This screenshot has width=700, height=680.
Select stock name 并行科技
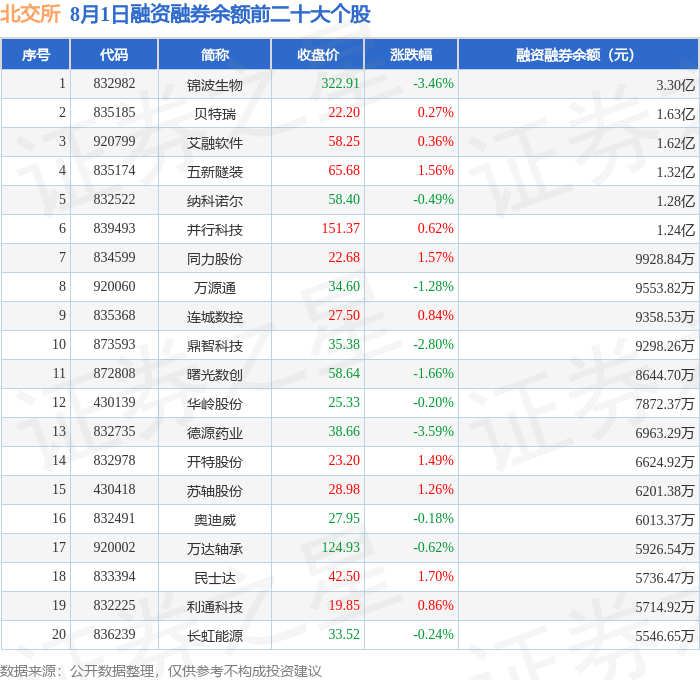[215, 230]
